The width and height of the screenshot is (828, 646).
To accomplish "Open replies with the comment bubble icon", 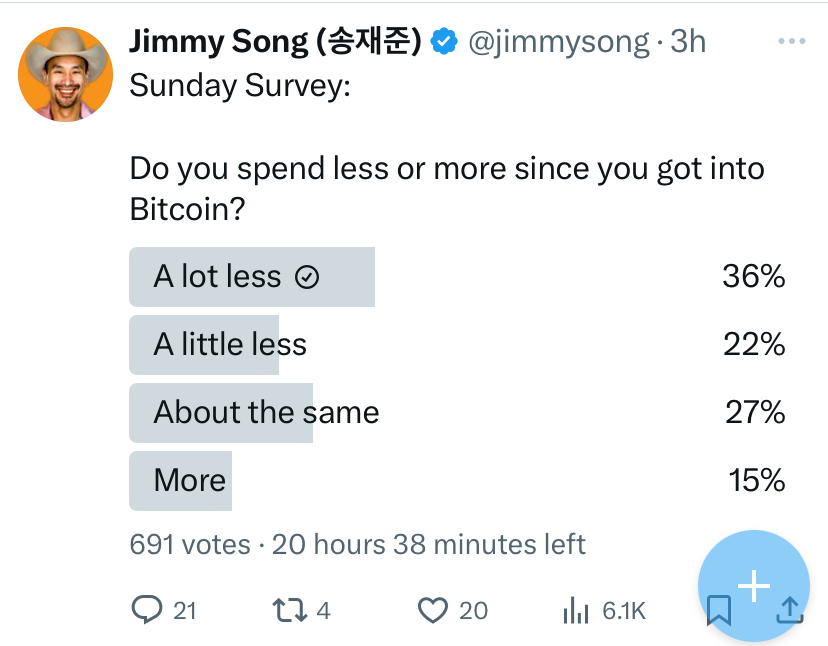I will (x=146, y=609).
